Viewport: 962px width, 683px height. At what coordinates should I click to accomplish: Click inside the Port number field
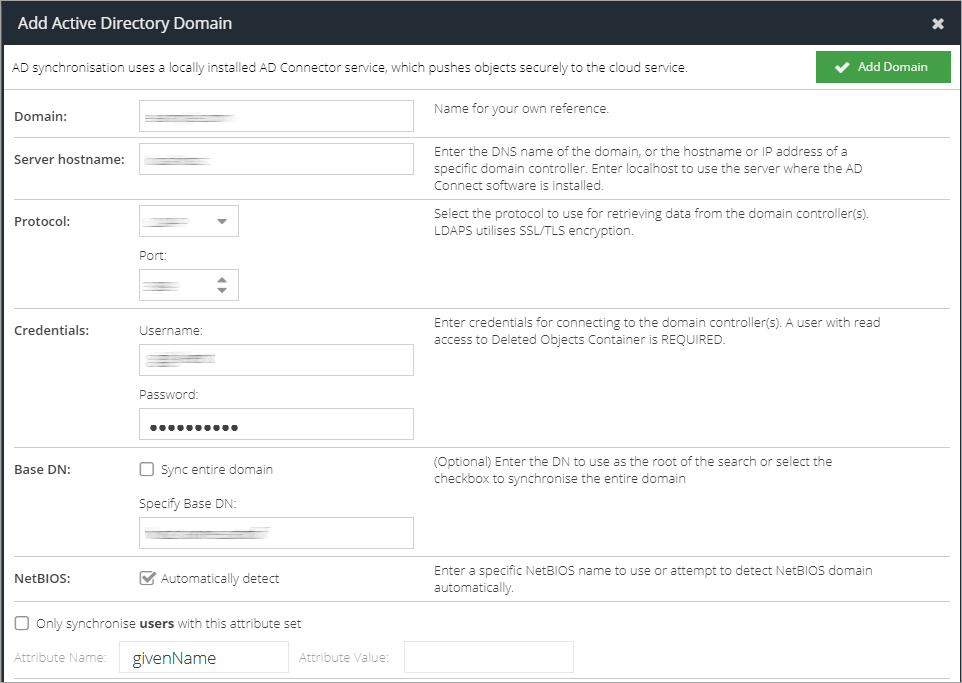point(174,285)
